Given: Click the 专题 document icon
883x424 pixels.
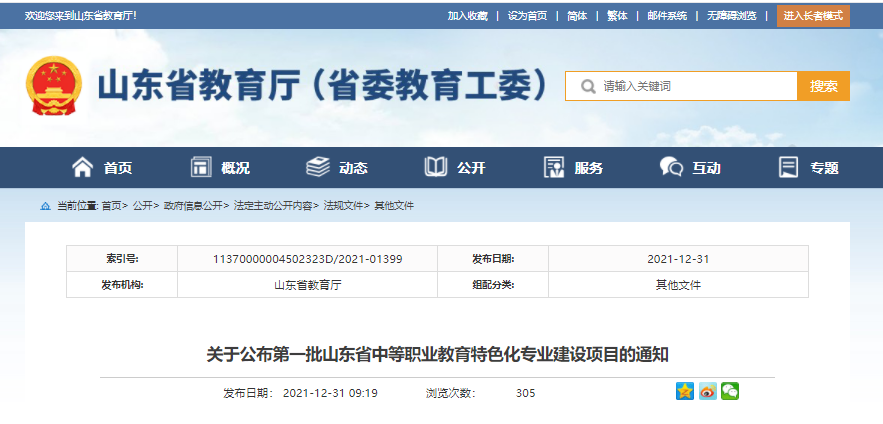Looking at the screenshot, I should (x=788, y=167).
